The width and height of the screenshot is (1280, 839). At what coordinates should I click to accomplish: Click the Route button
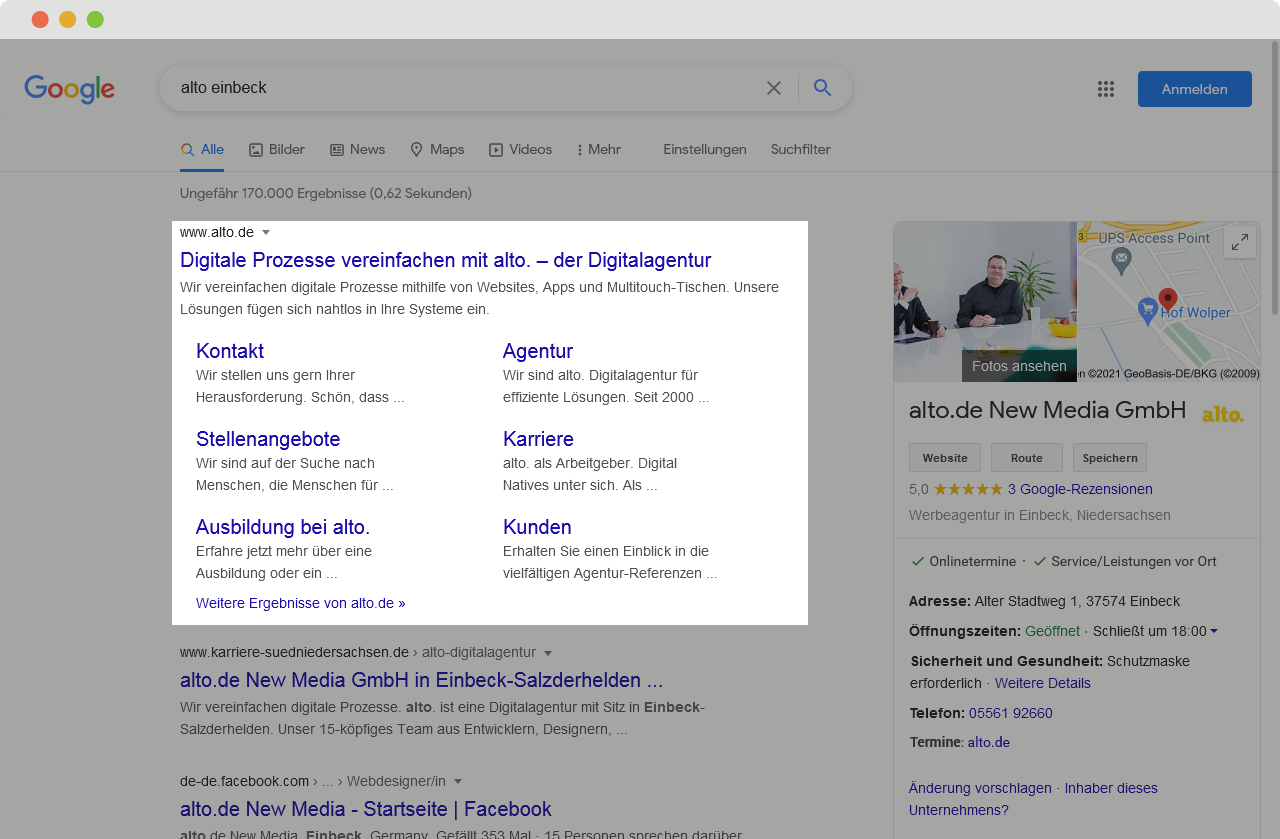(1026, 457)
